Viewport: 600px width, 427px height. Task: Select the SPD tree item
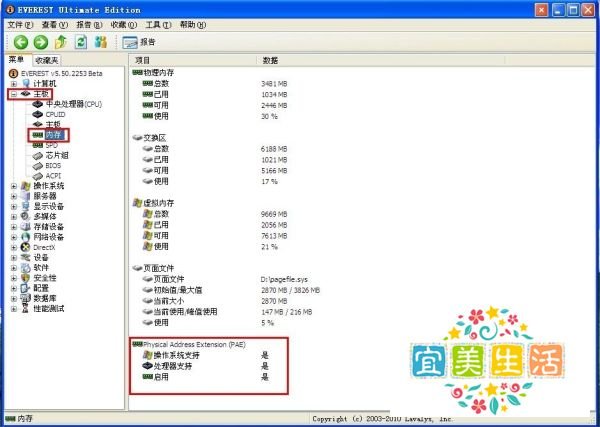point(51,145)
